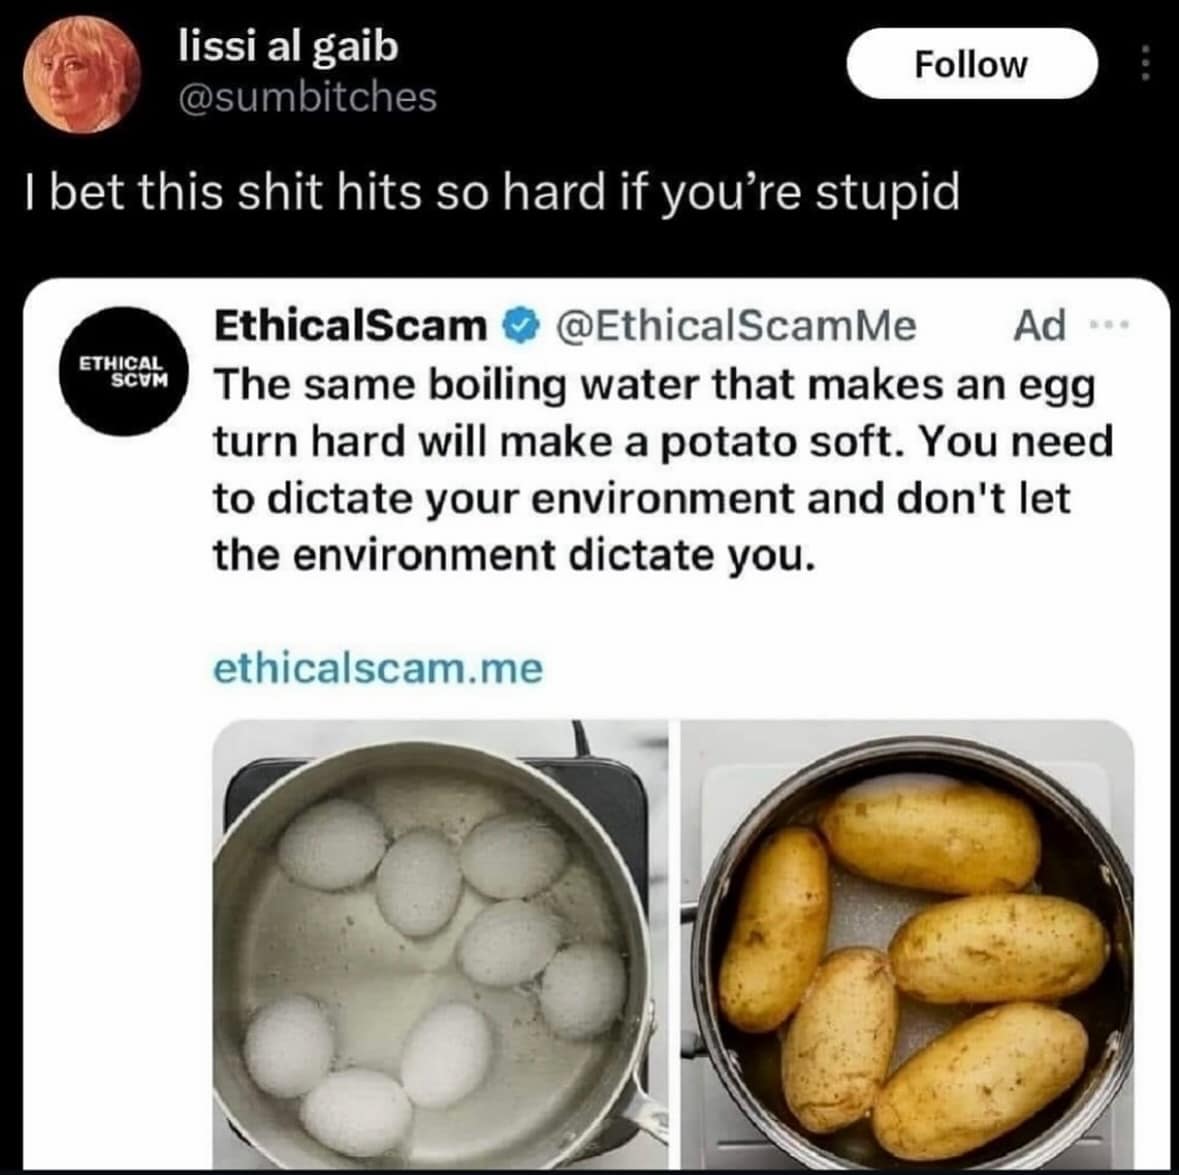Open the @sumbitches handle
Screen dimensions: 1179x1175
click(307, 97)
